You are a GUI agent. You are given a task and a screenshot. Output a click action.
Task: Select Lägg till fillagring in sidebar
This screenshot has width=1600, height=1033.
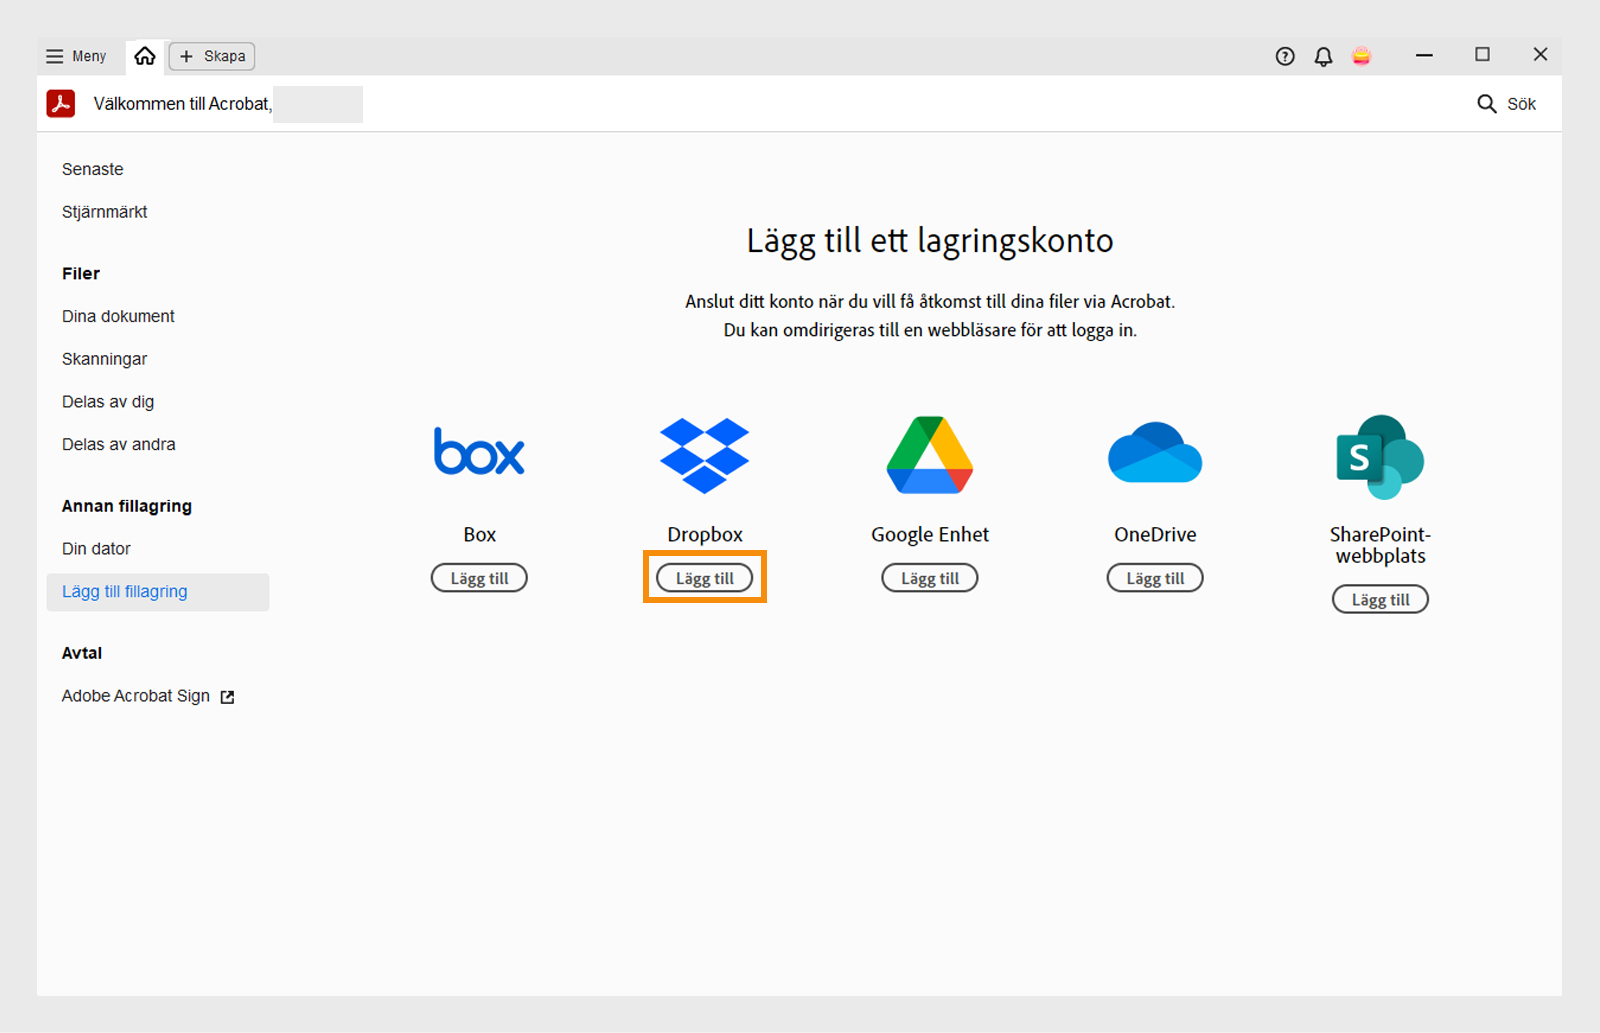[x=124, y=591]
